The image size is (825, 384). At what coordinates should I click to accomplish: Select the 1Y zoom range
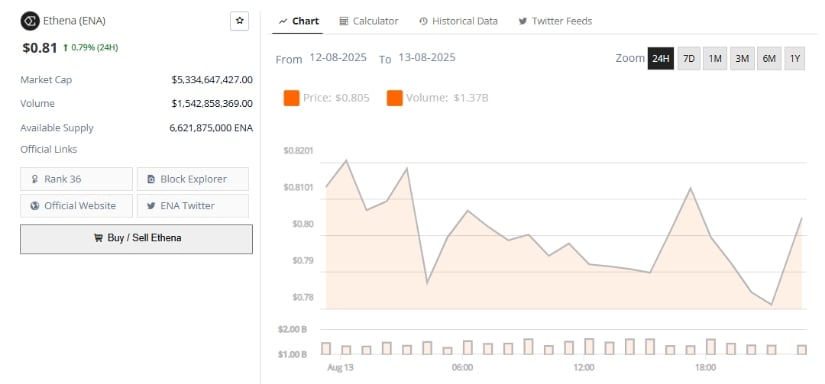click(794, 58)
